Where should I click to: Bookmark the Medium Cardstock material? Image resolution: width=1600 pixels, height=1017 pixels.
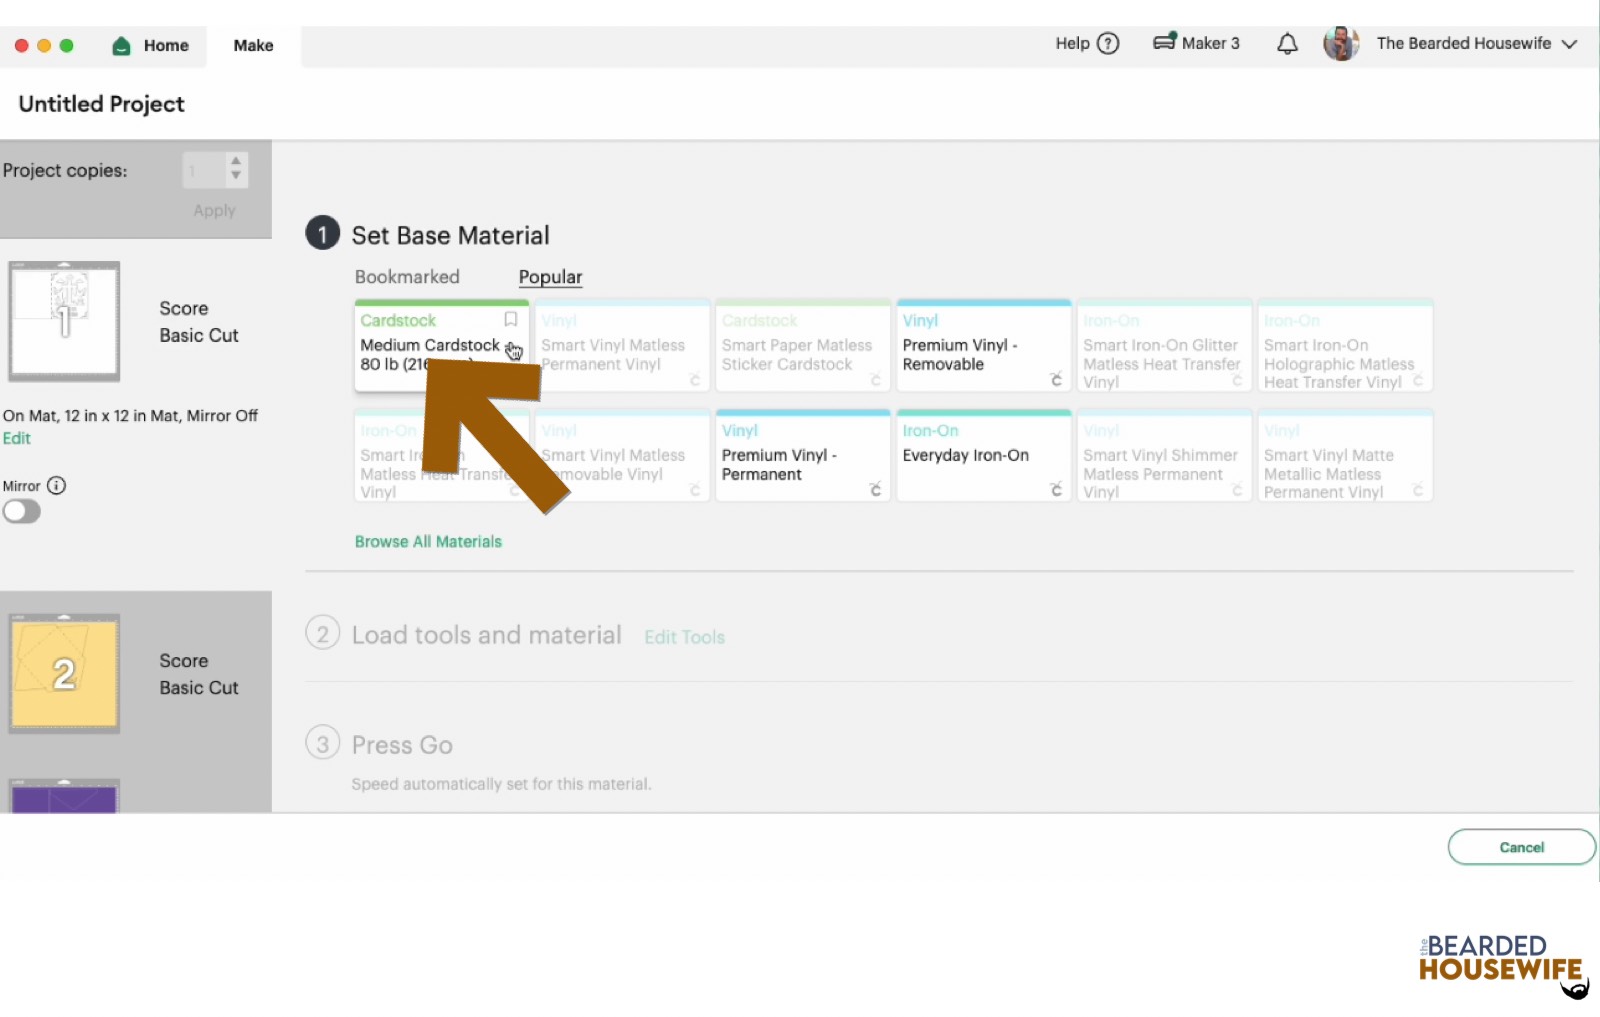pyautogui.click(x=510, y=320)
